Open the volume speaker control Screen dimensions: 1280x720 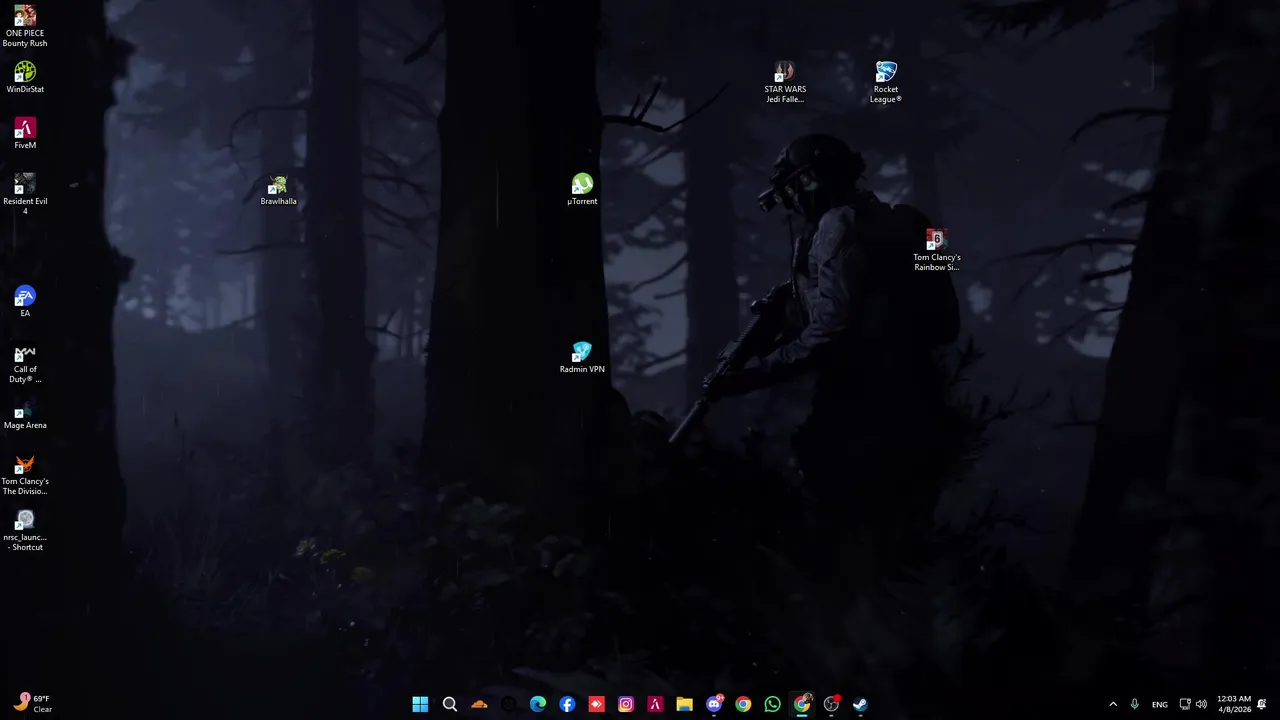point(1201,704)
